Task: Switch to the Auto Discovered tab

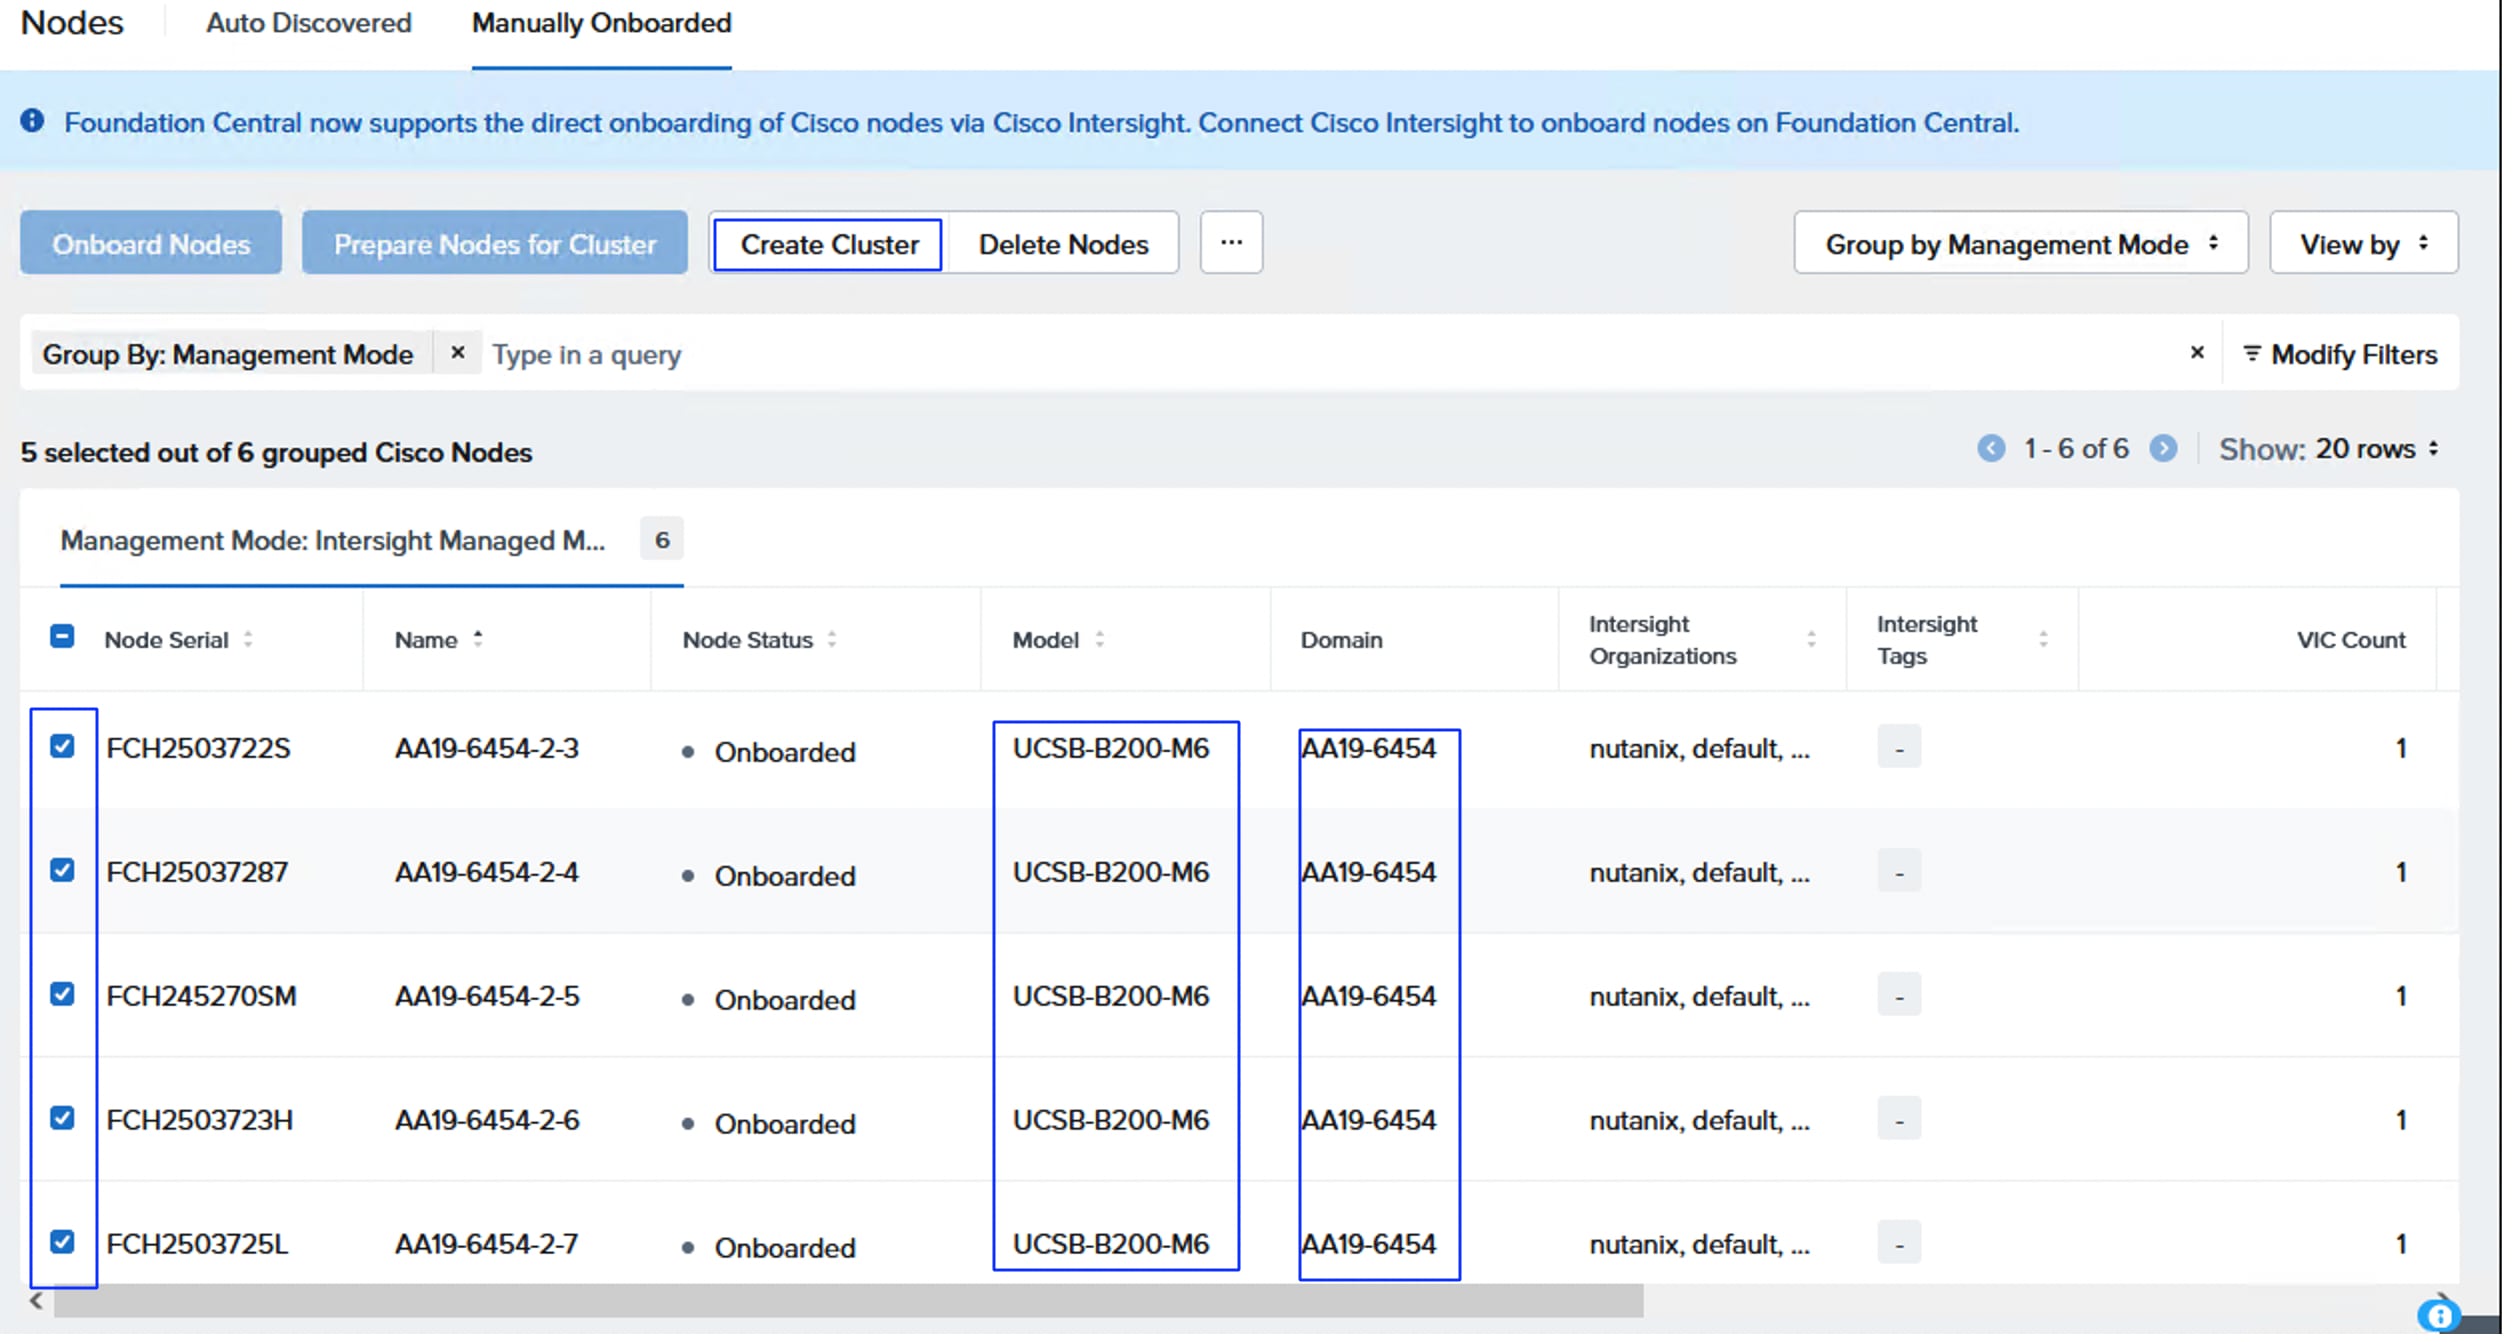Action: coord(307,23)
